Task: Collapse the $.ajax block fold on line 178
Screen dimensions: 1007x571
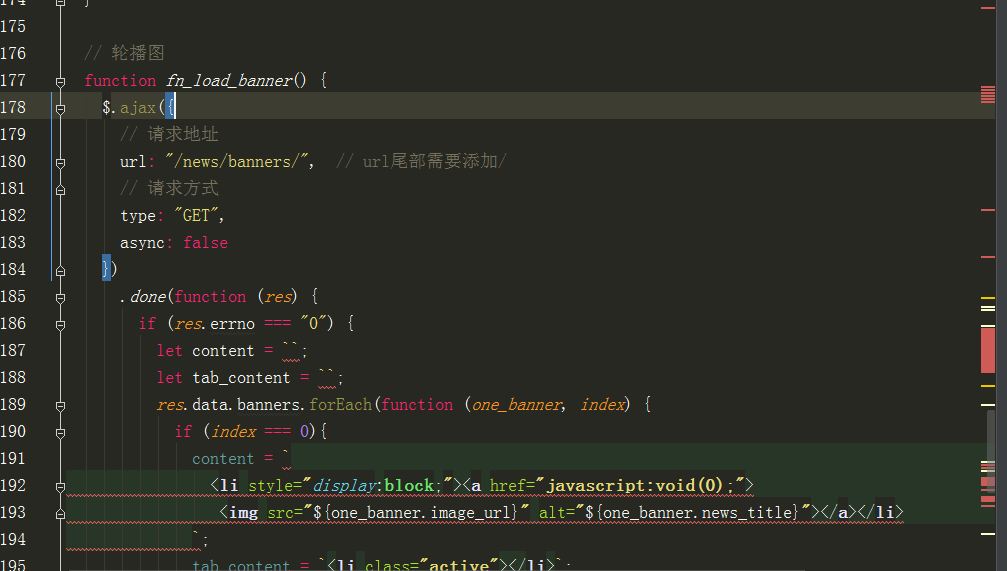Action: (60, 109)
